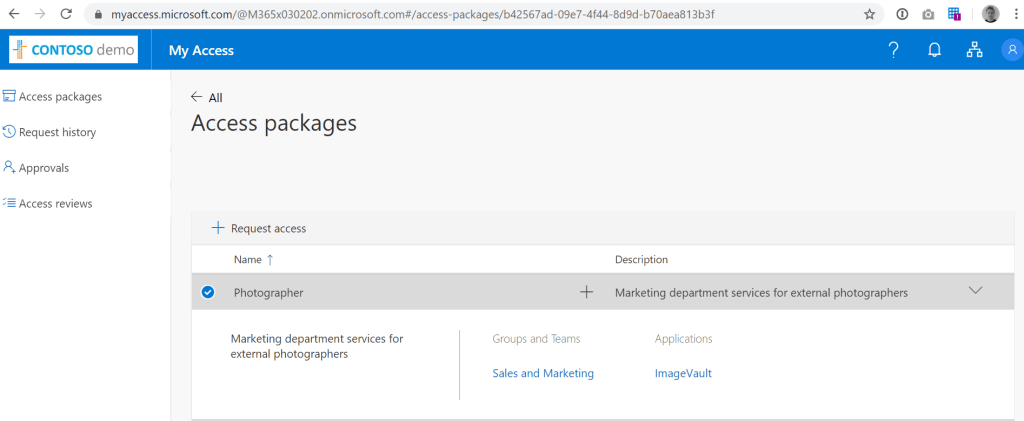Screen dimensions: 1024x421
Task: Go to Approvals in sidebar
Action: 43,168
